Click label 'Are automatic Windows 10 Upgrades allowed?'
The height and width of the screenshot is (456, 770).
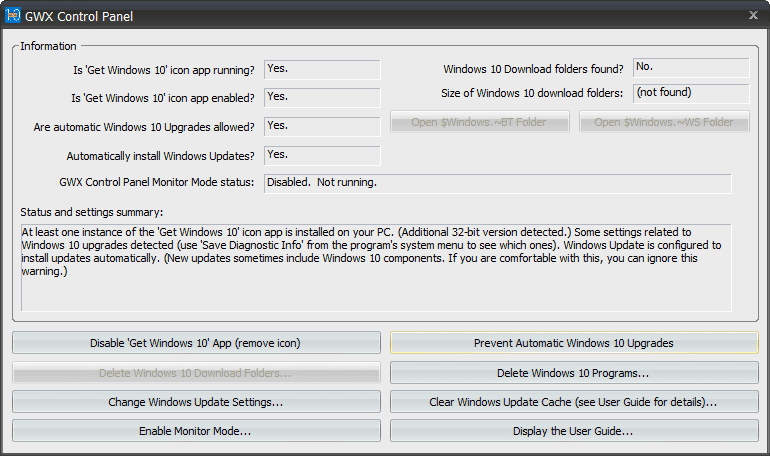(144, 127)
